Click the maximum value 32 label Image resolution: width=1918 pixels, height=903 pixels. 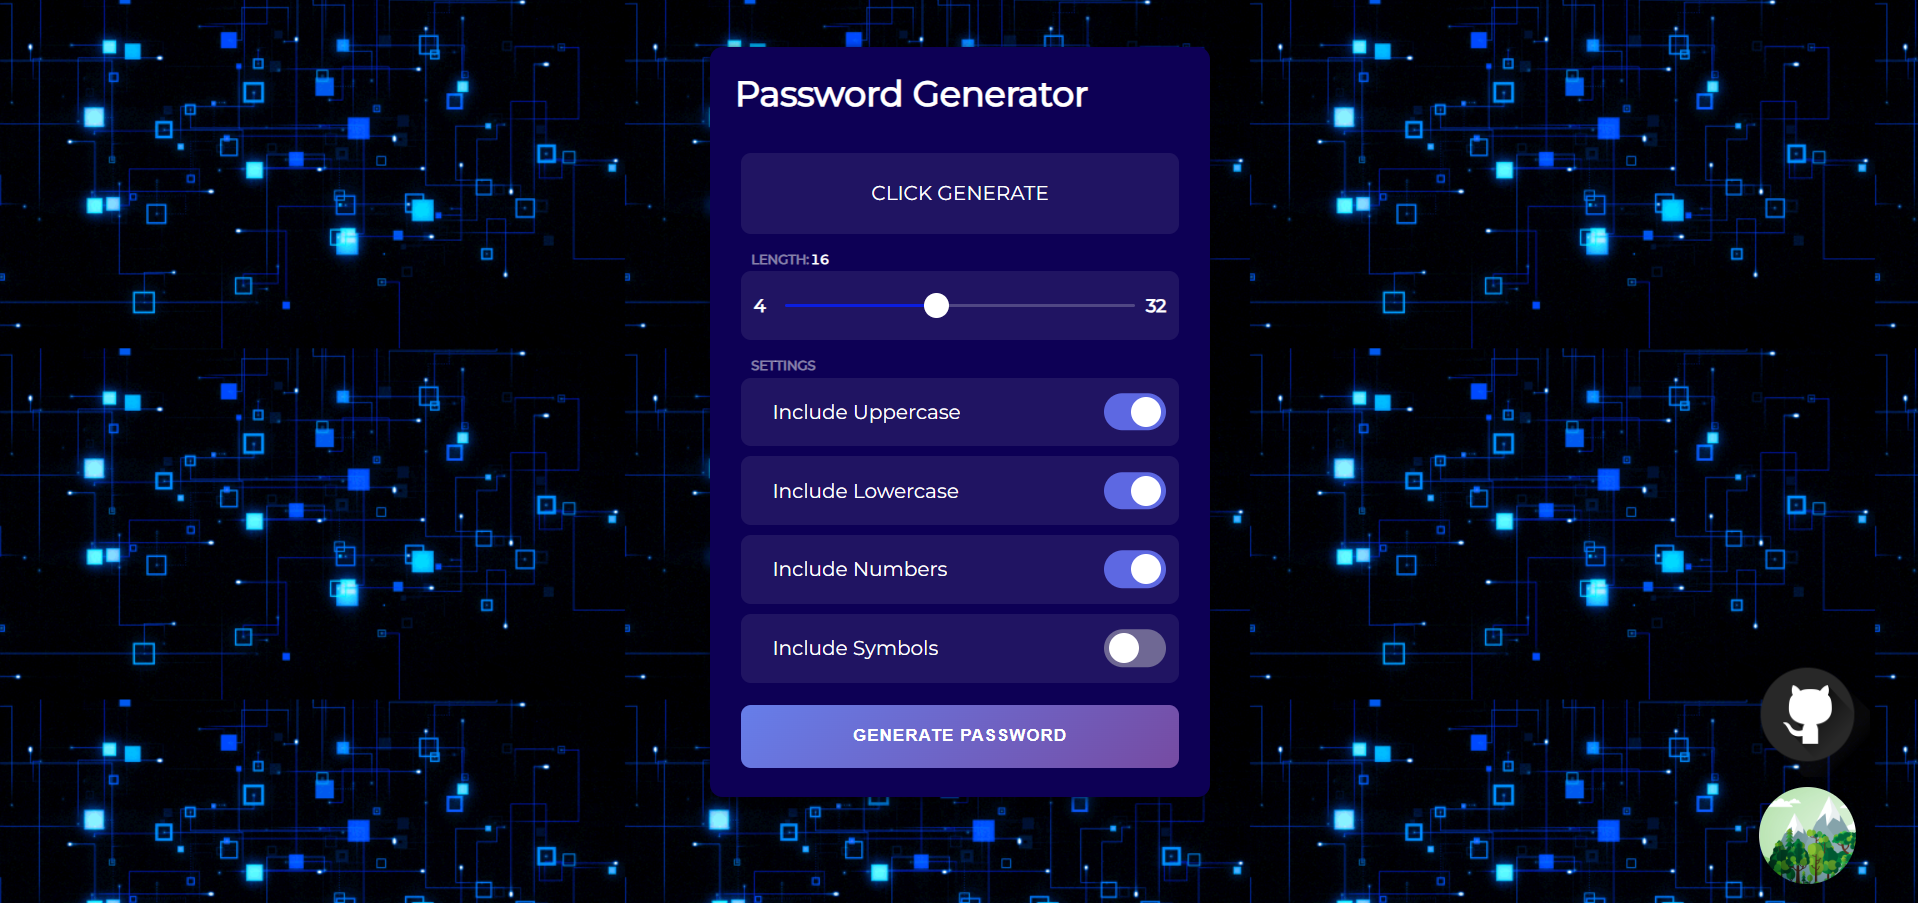(1155, 306)
